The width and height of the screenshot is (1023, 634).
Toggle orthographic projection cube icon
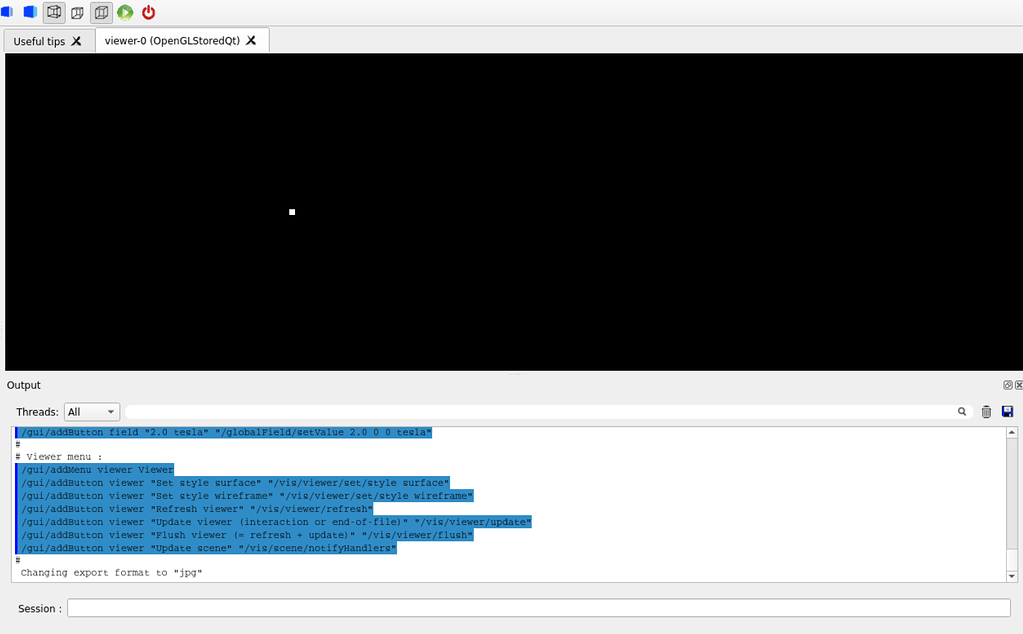pyautogui.click(x=101, y=13)
